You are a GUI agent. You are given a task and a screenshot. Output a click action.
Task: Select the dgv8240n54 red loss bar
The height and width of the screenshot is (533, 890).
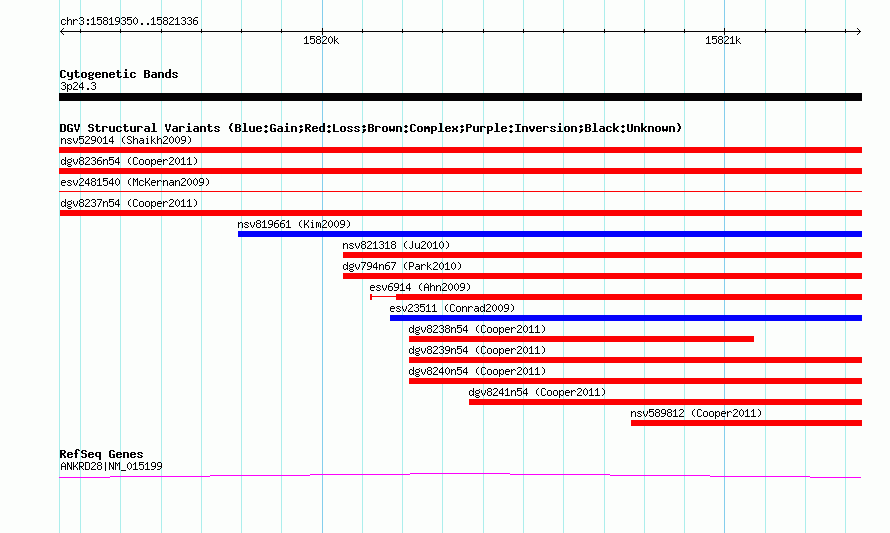[635, 381]
